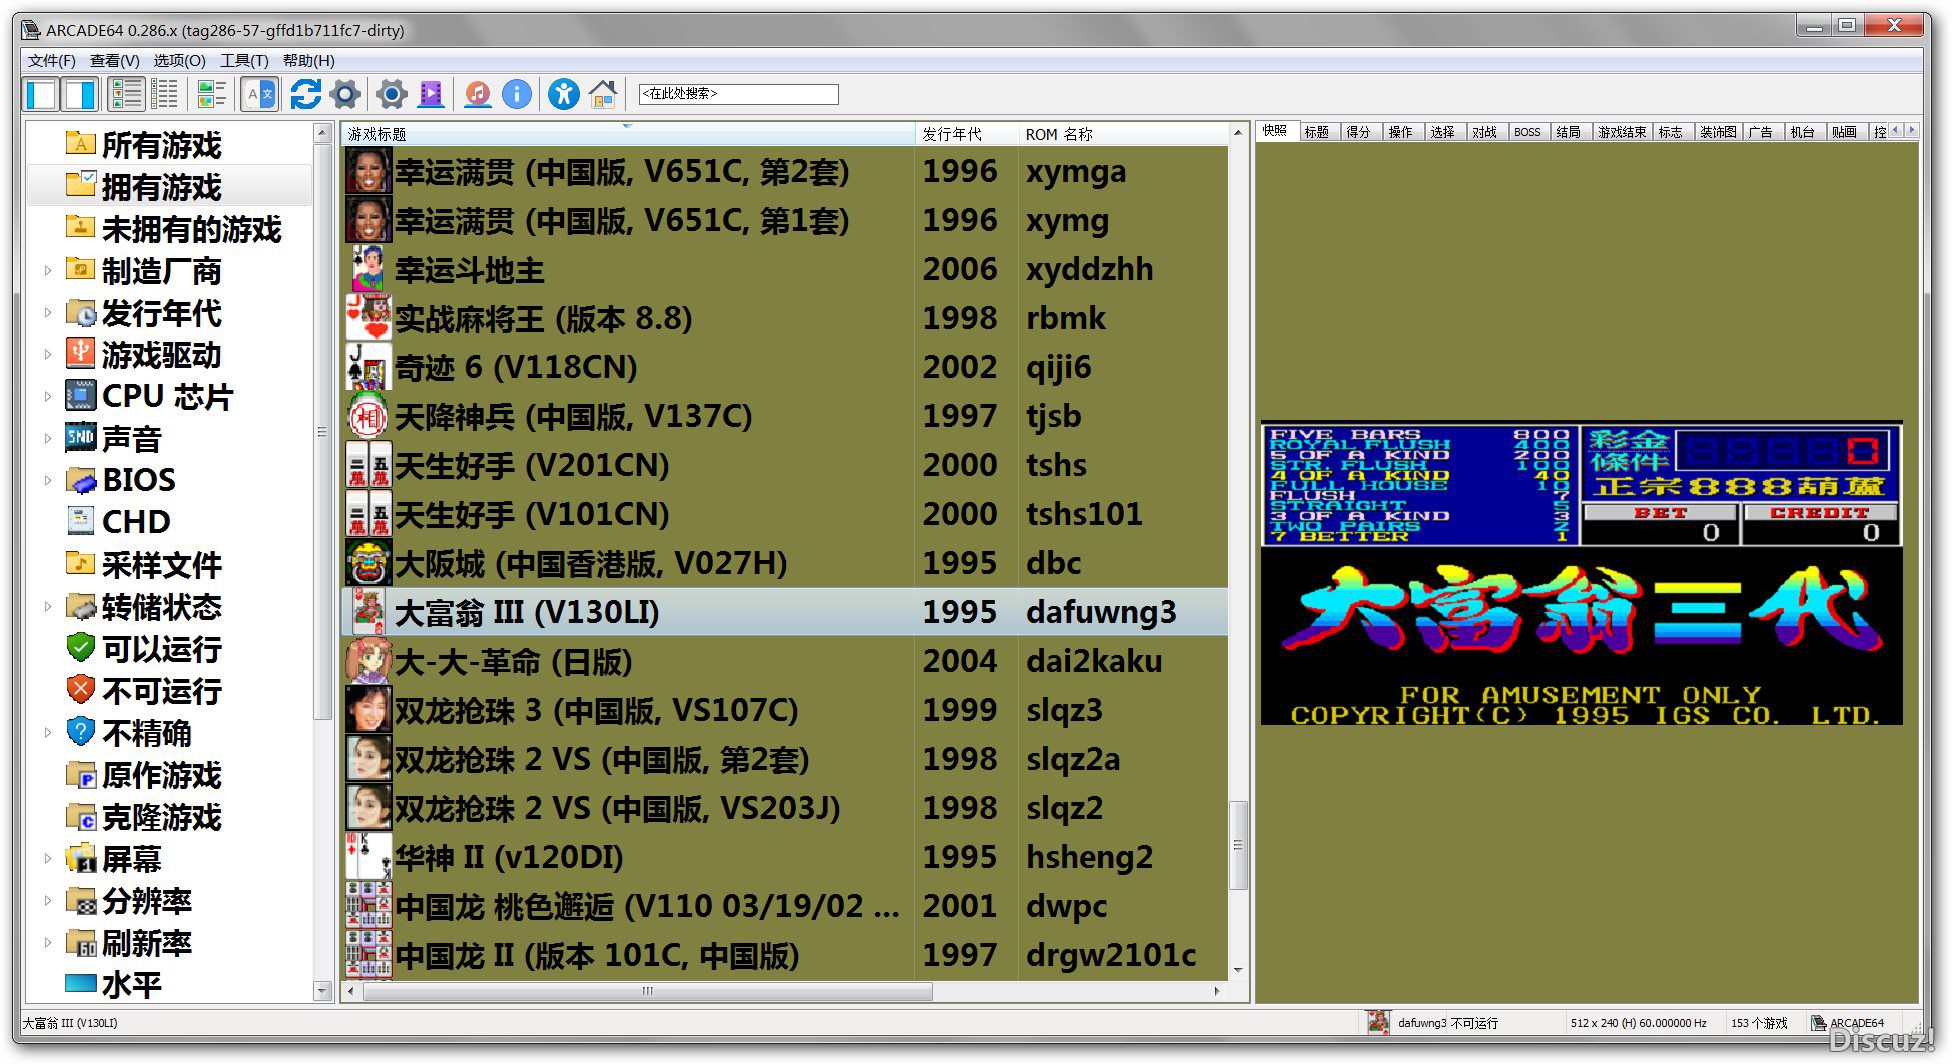Click the game list vertical scrollbar thumb
Image resolution: width=1952 pixels, height=1064 pixels.
(x=1238, y=844)
